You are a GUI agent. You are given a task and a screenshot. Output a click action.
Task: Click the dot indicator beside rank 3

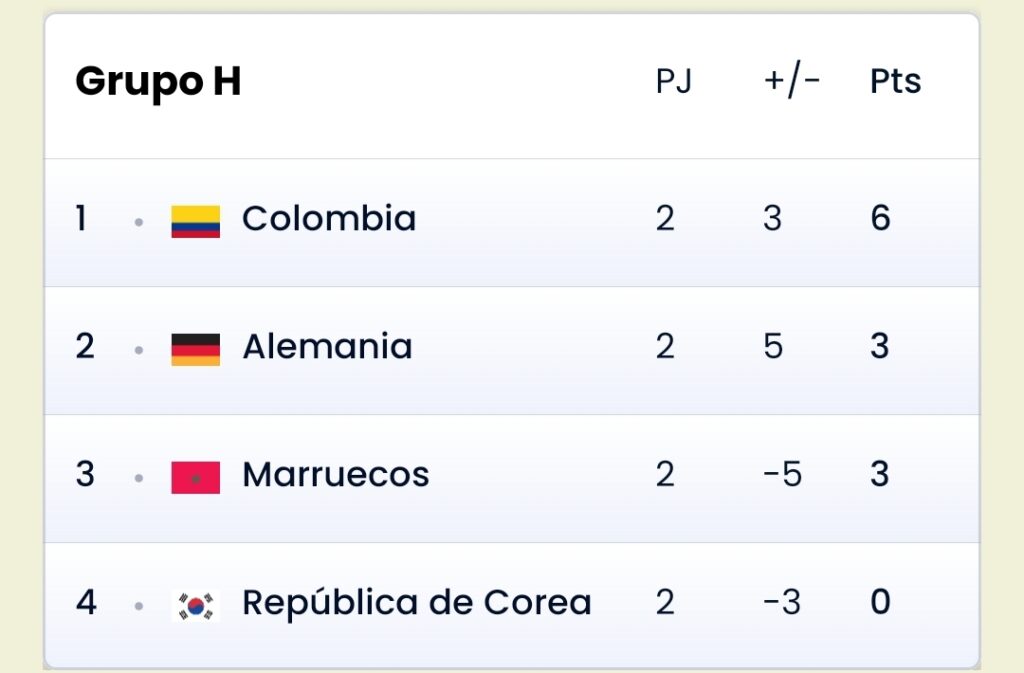tap(138, 478)
